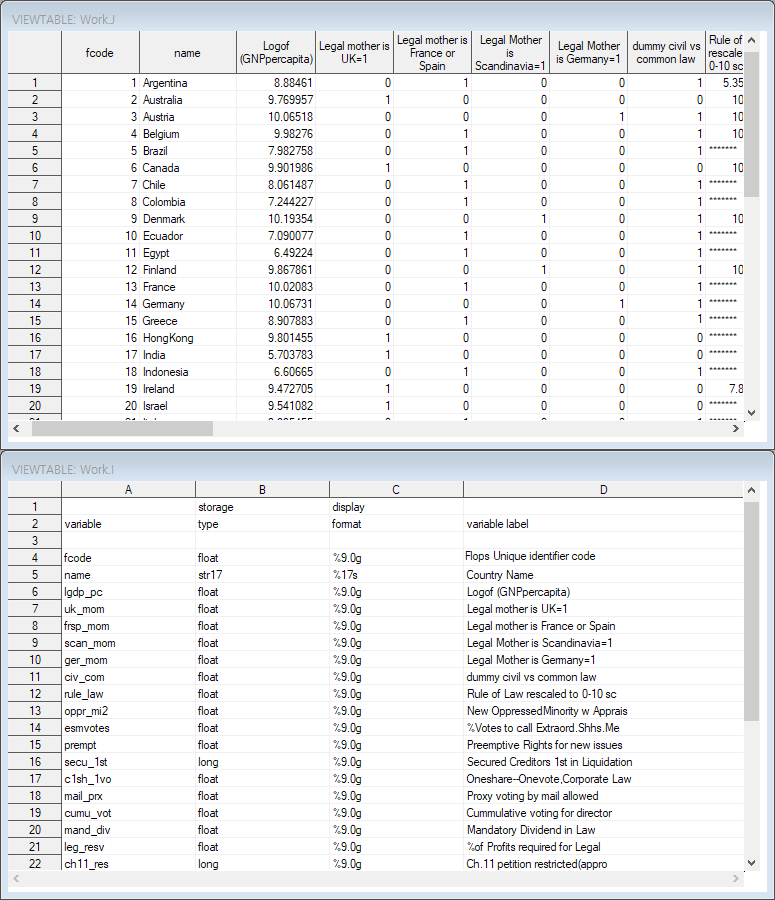The image size is (775, 900).
Task: Click Rule of Law value 5.35 for Argentina
Action: pos(725,83)
